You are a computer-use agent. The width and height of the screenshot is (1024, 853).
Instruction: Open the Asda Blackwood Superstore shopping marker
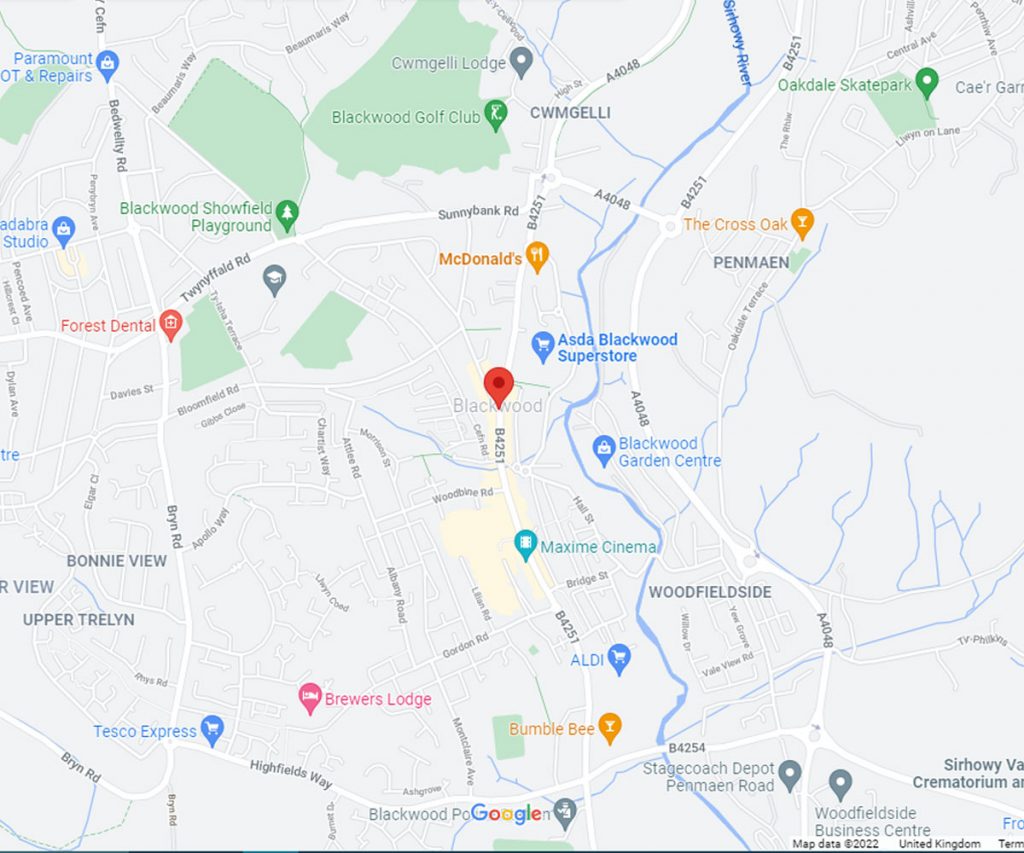(543, 347)
